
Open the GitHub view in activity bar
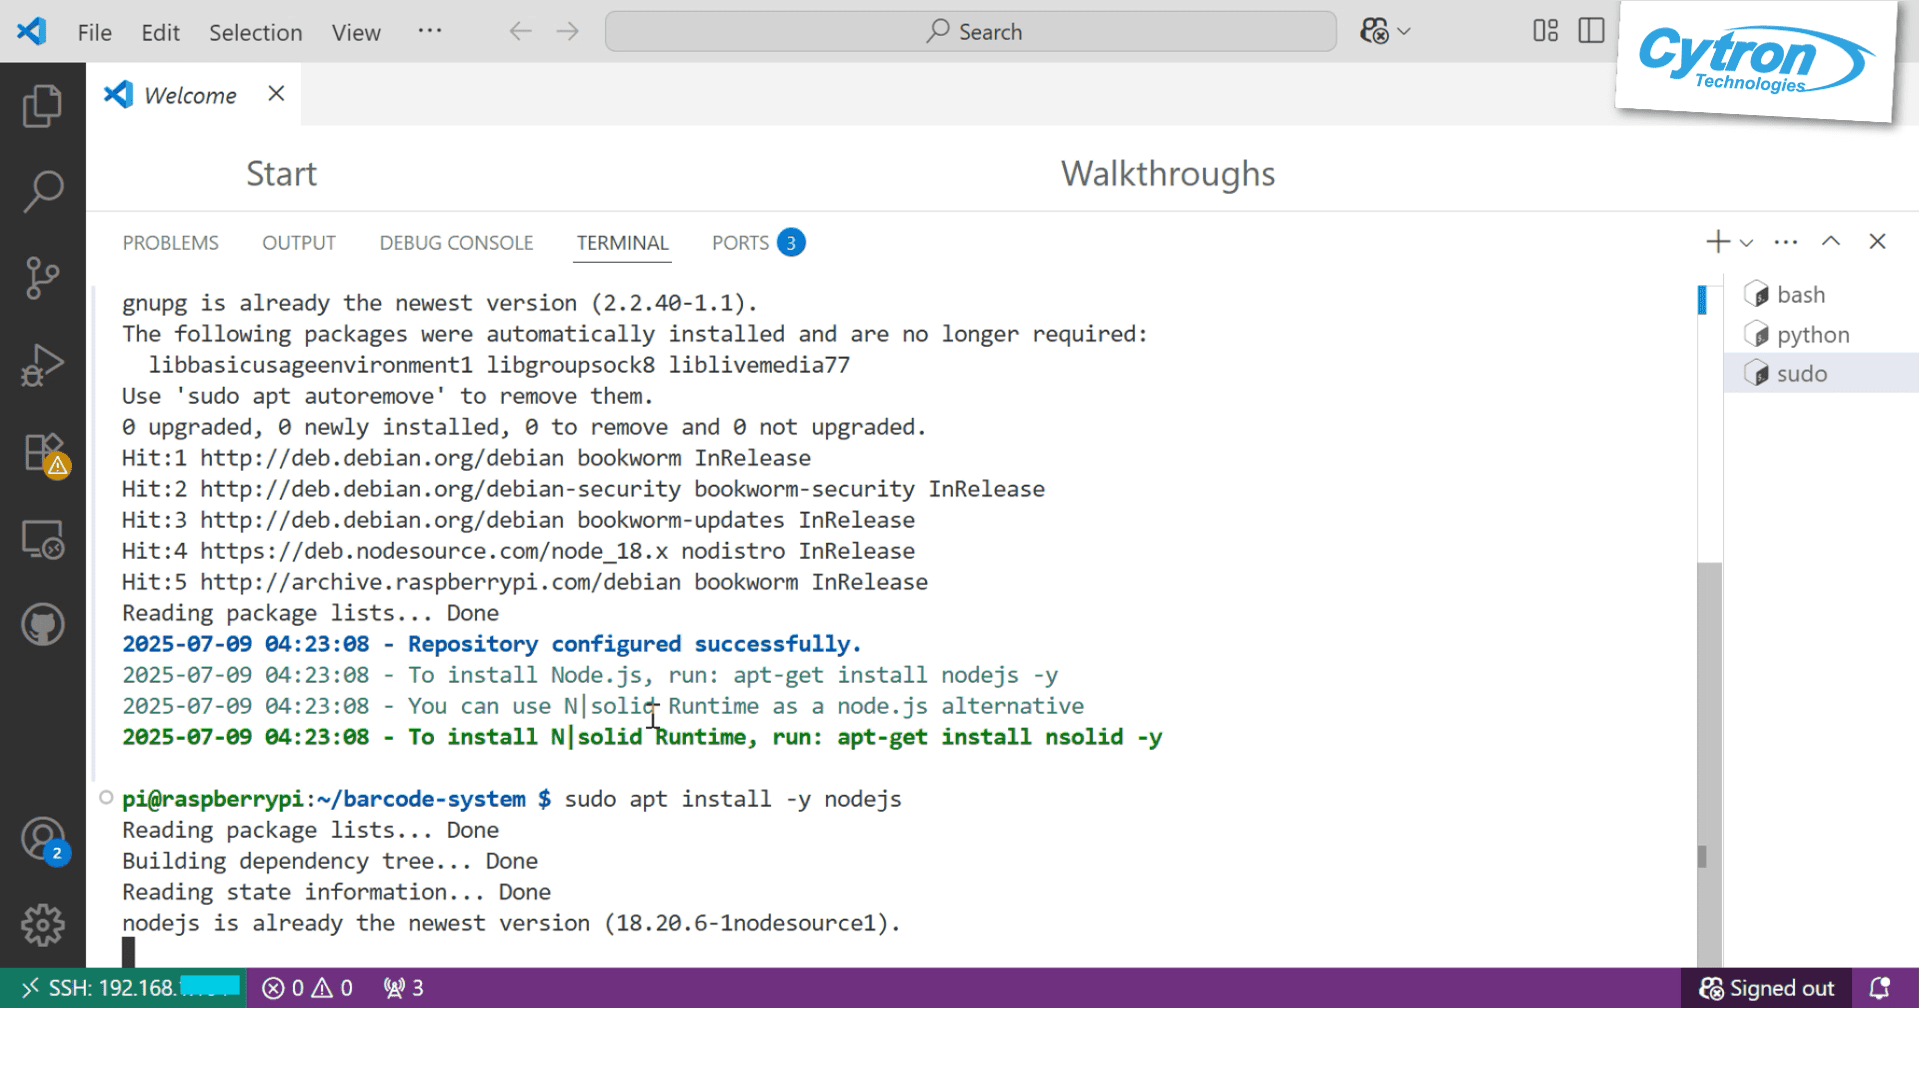pos(42,626)
